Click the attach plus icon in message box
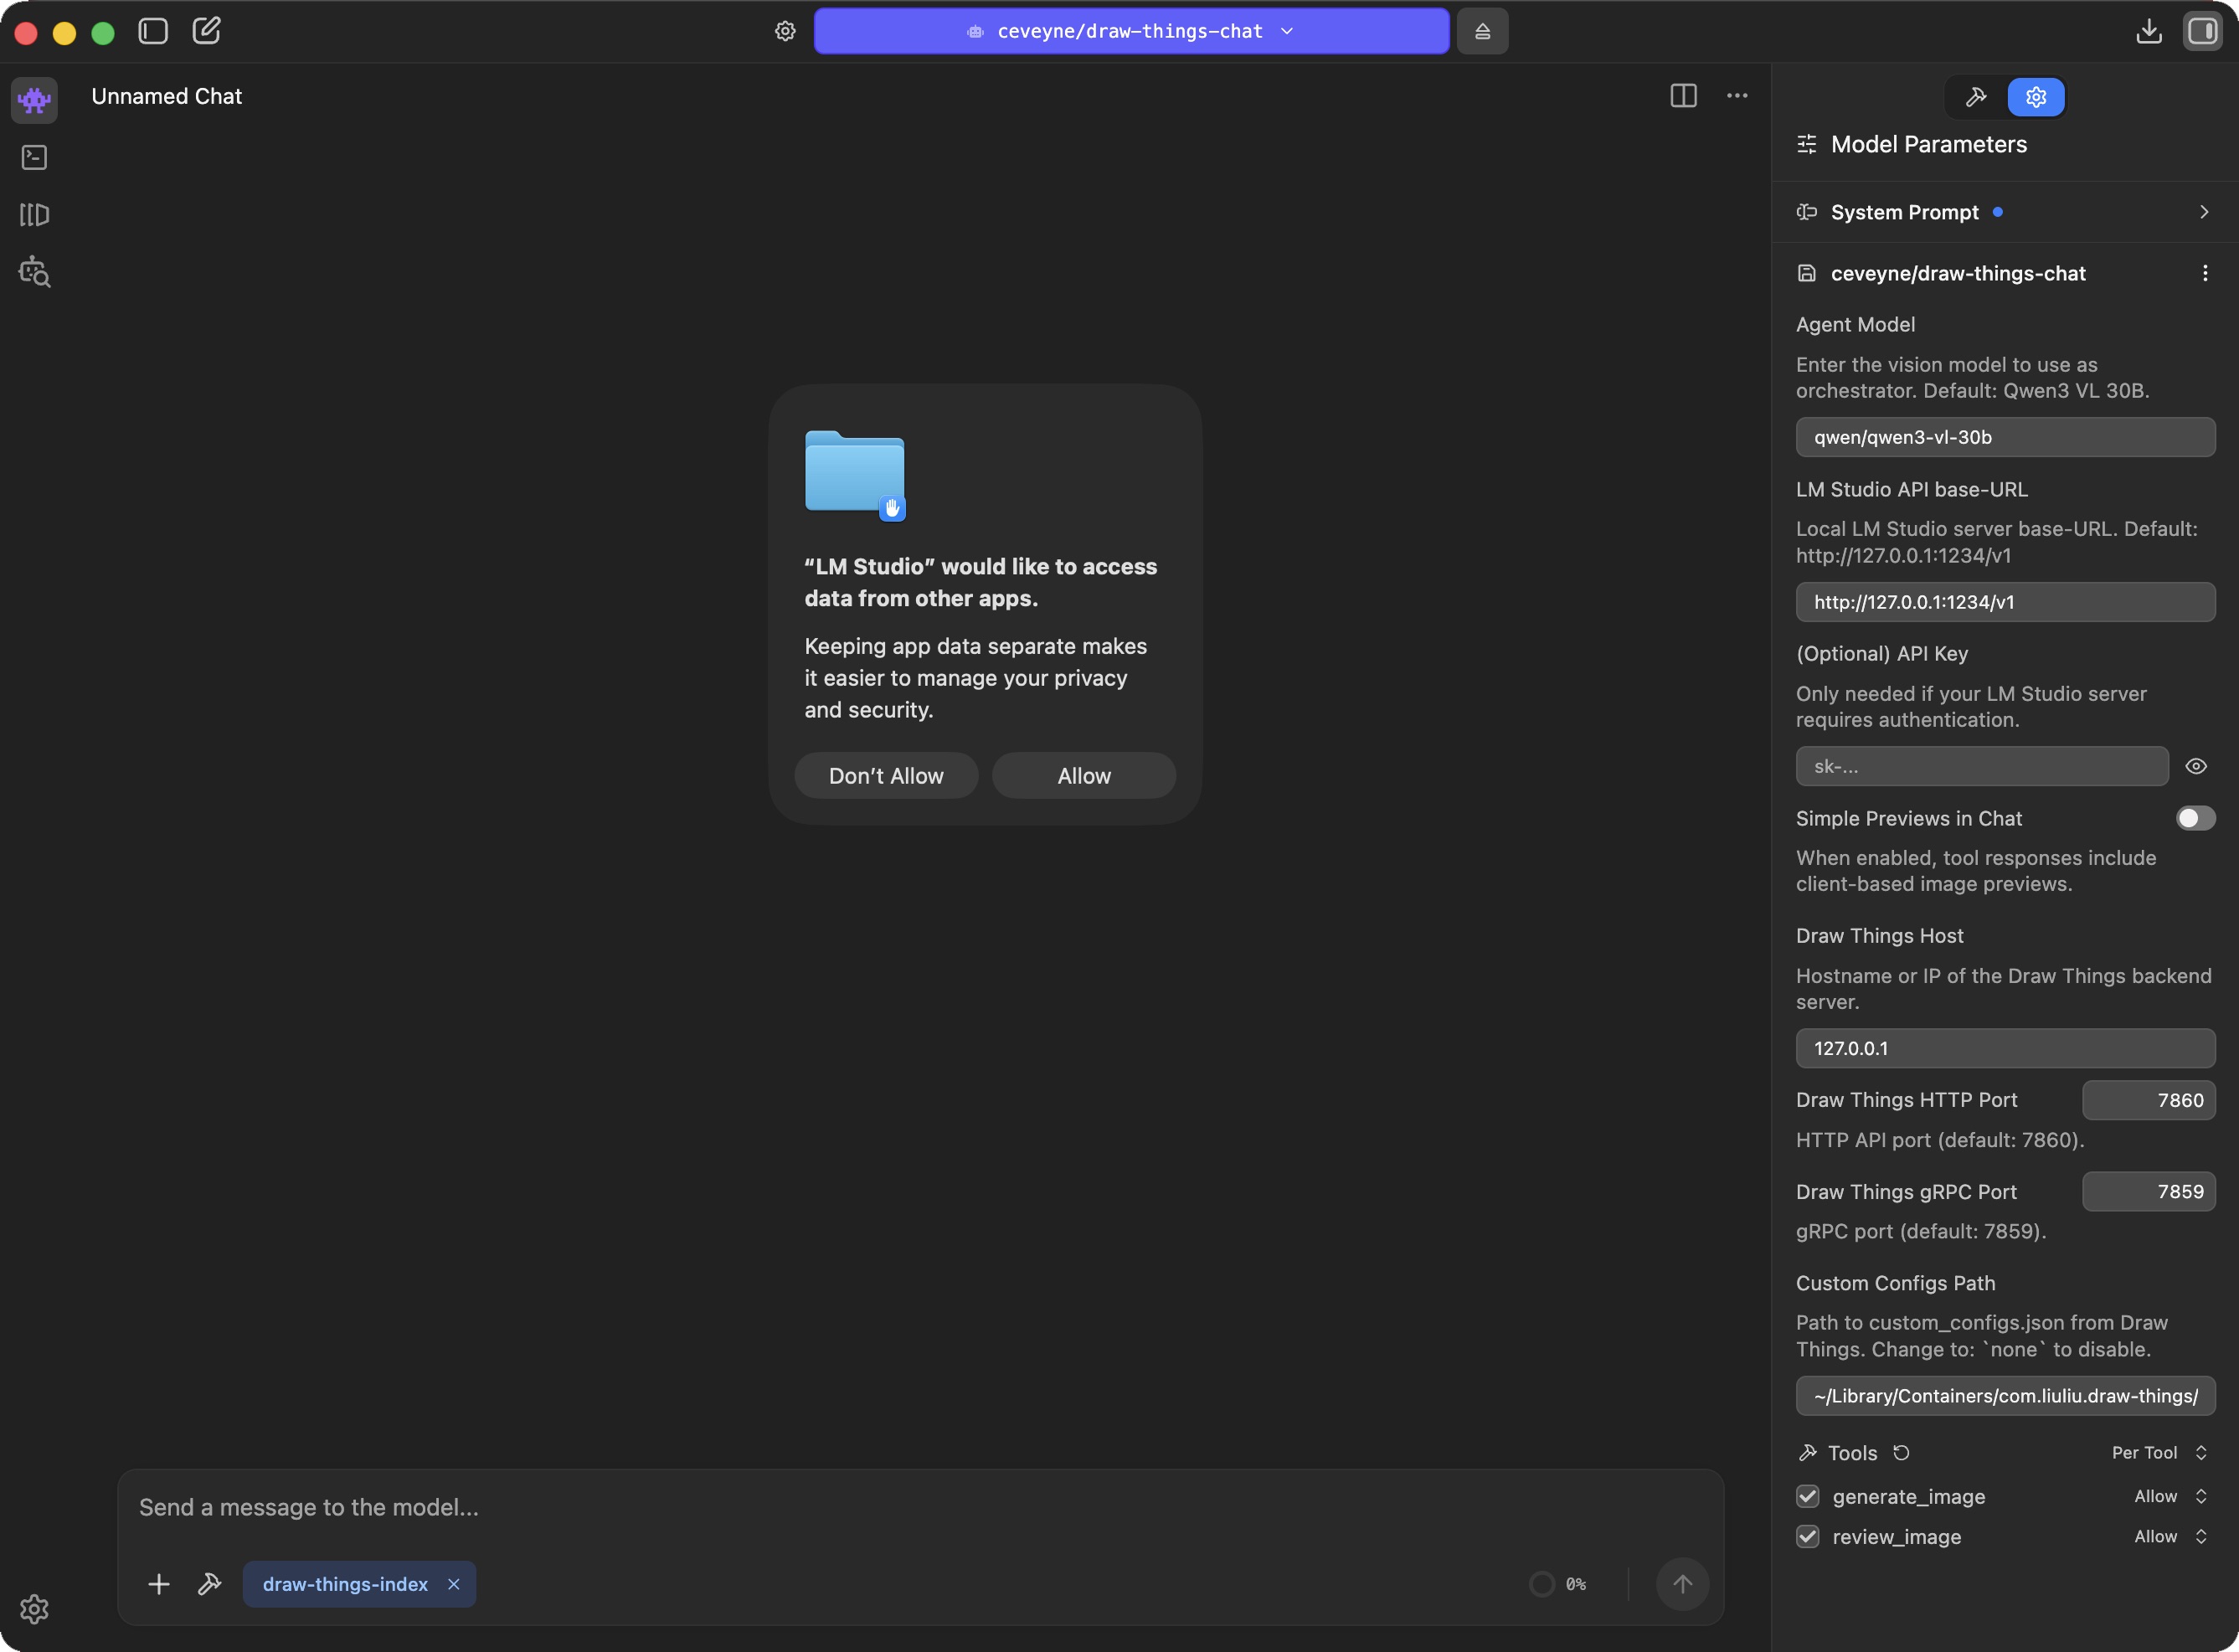Viewport: 2239px width, 1652px height. click(x=158, y=1584)
